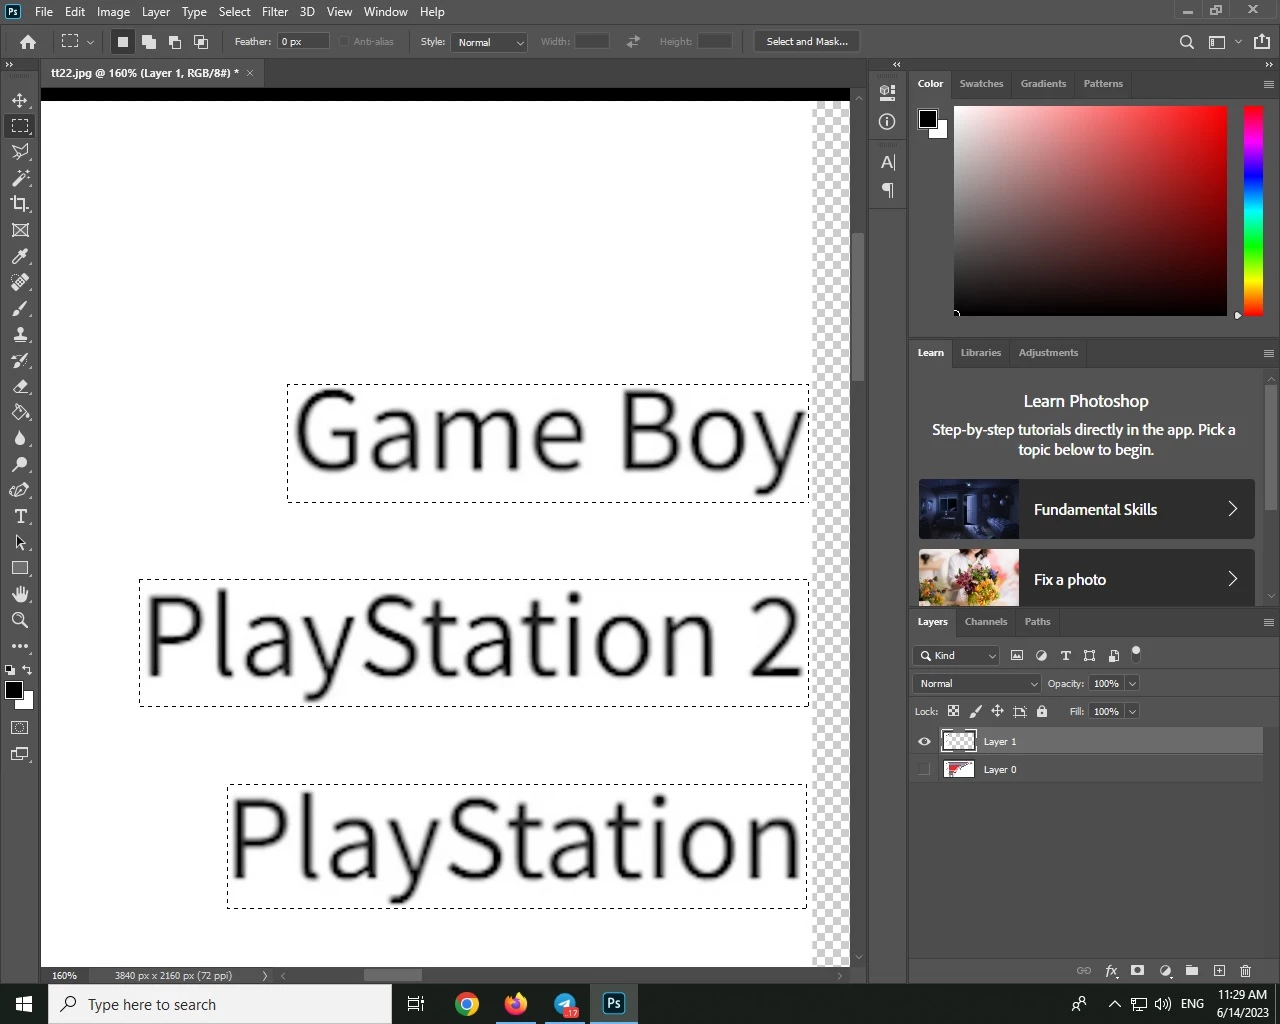This screenshot has width=1280, height=1024.
Task: Select the Pen tool
Action: 20,490
